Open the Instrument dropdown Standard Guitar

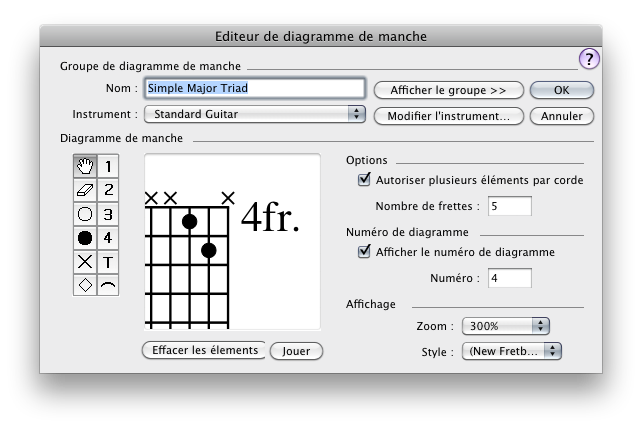click(255, 114)
